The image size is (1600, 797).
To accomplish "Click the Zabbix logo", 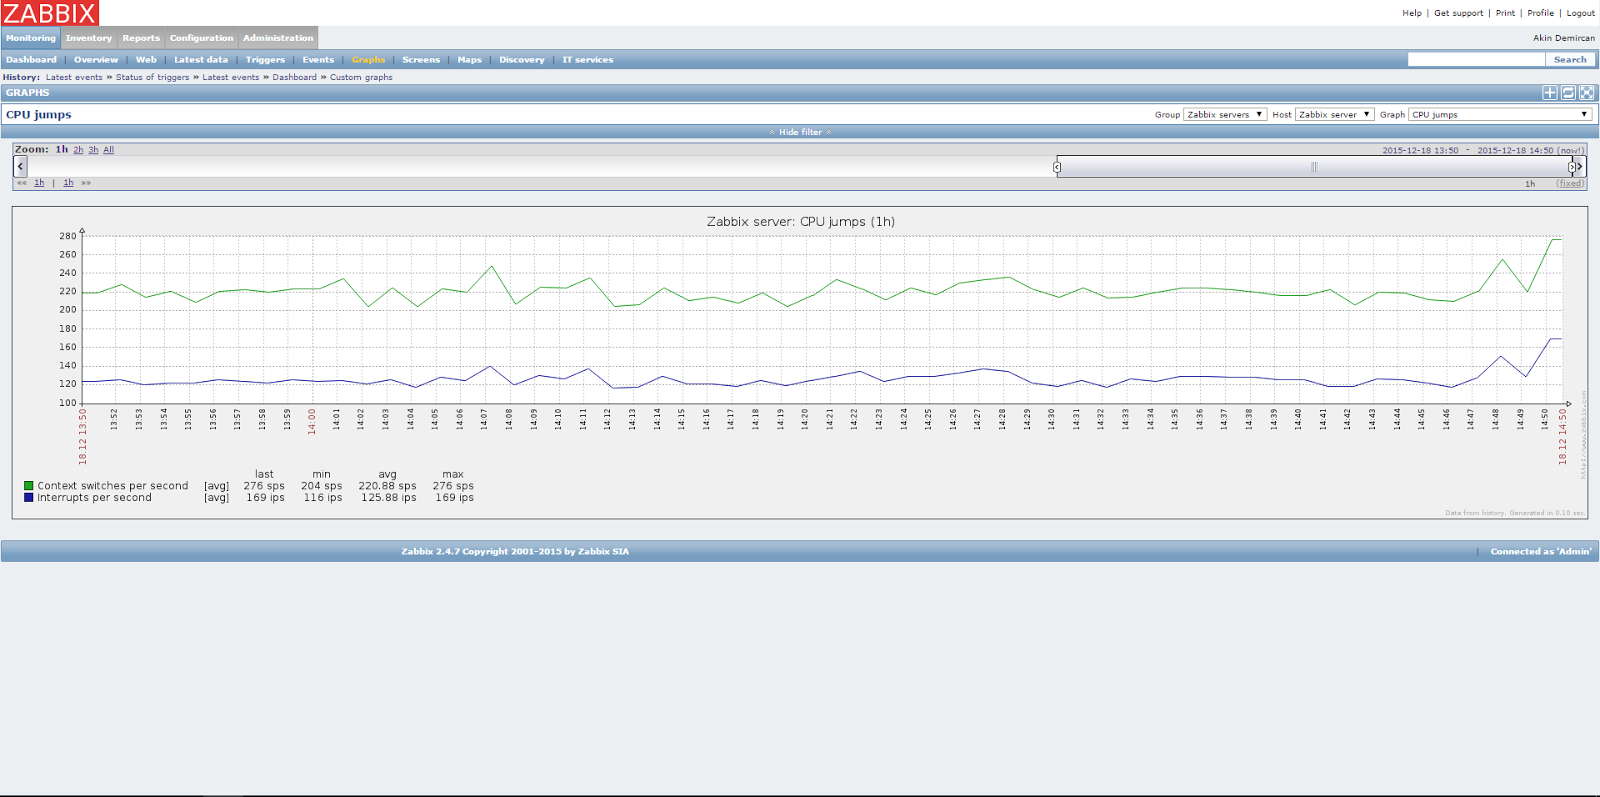I will [50, 13].
